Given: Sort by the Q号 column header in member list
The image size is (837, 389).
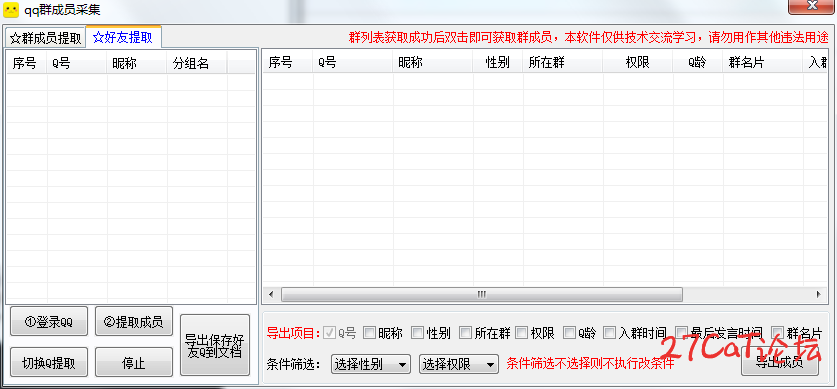Looking at the screenshot, I should (352, 63).
